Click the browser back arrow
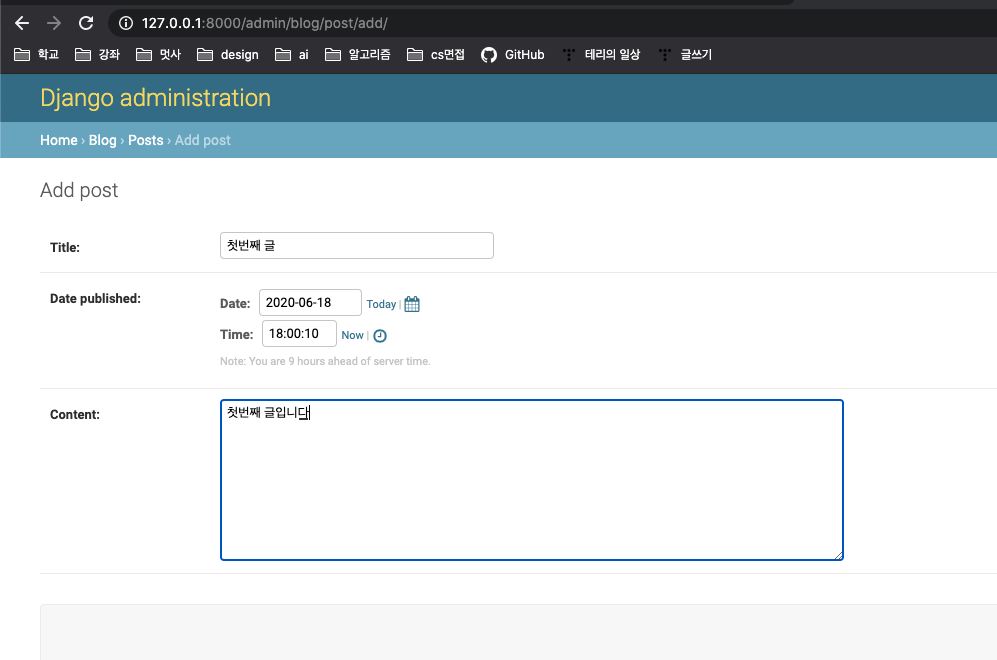 coord(22,24)
